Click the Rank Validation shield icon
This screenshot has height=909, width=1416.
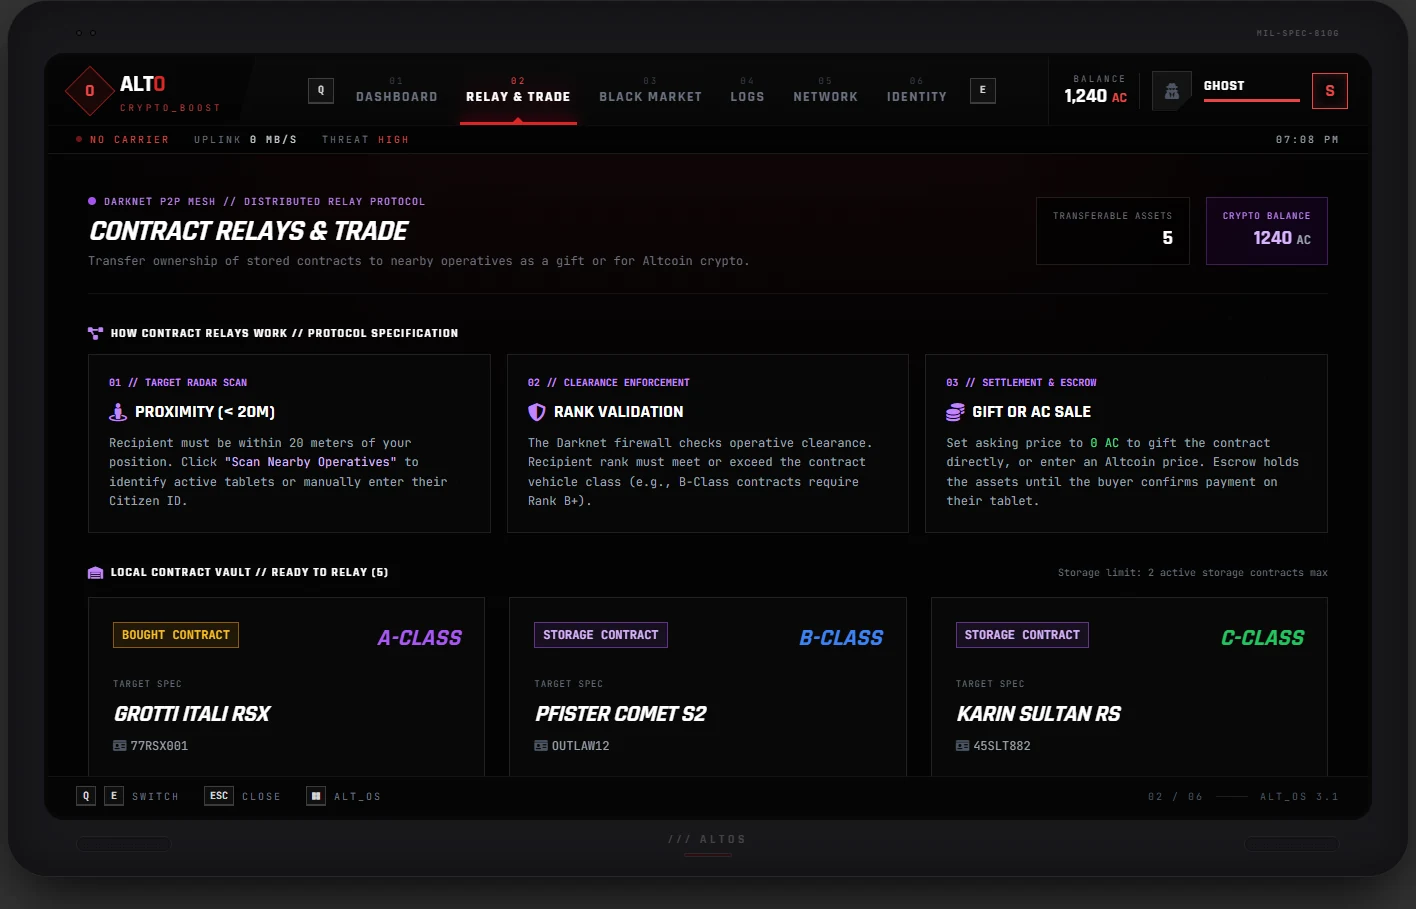537,412
